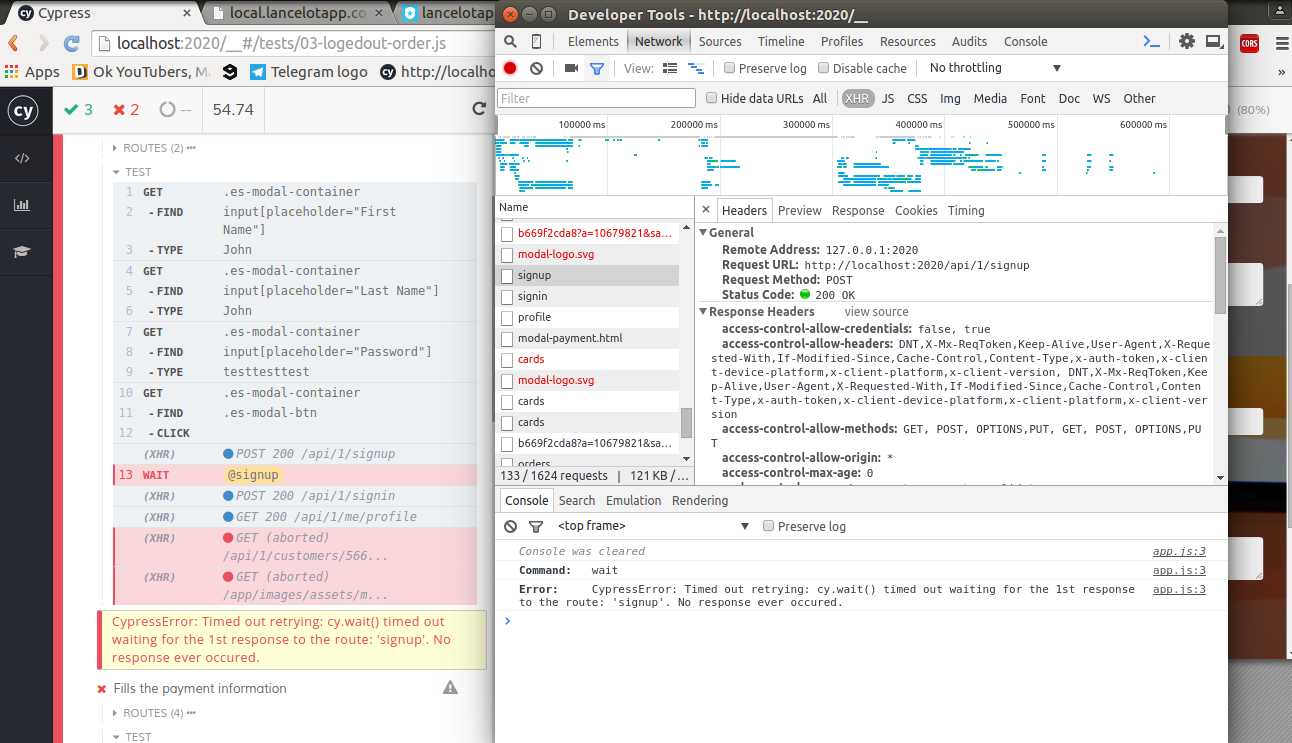Enable Preserve log in Network toolbar
This screenshot has height=743, width=1292.
pos(730,68)
